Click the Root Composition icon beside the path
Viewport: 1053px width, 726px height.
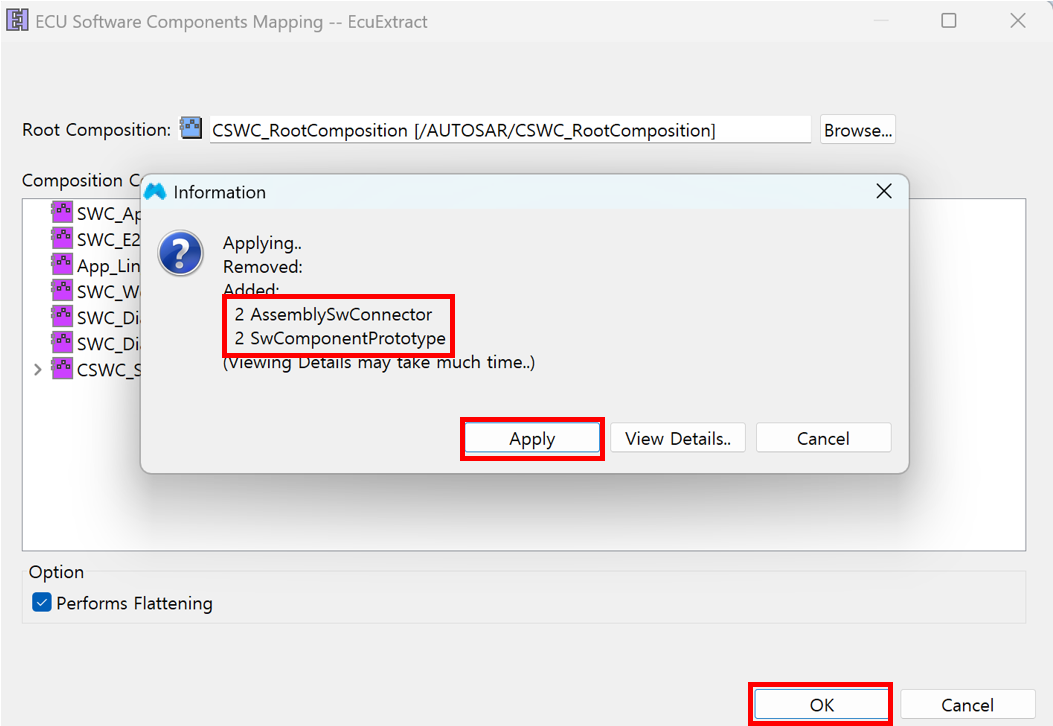pos(190,129)
